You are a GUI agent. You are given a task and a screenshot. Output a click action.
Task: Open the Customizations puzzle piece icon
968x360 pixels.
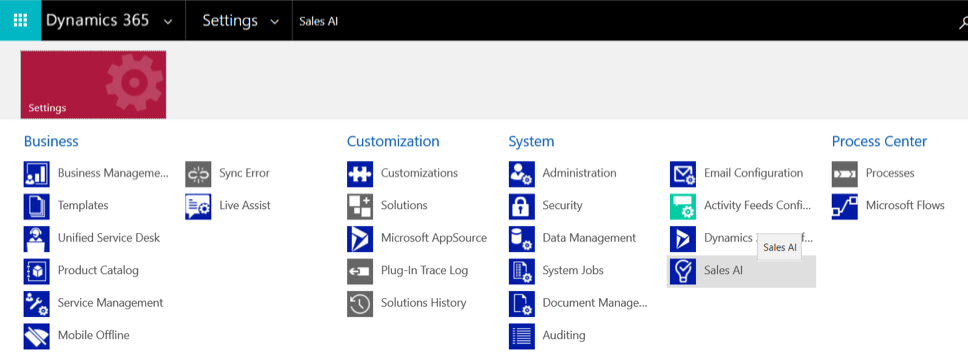pos(360,174)
